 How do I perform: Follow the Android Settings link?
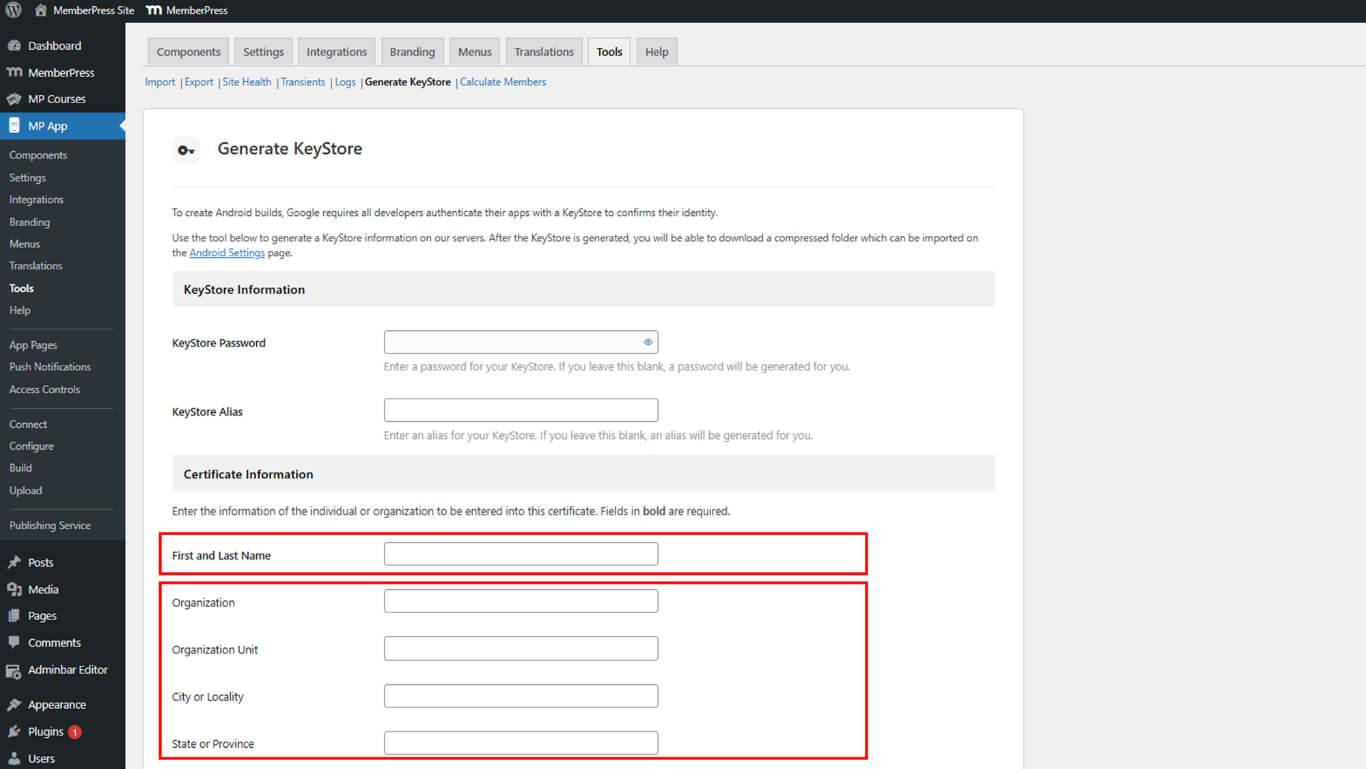coord(227,253)
